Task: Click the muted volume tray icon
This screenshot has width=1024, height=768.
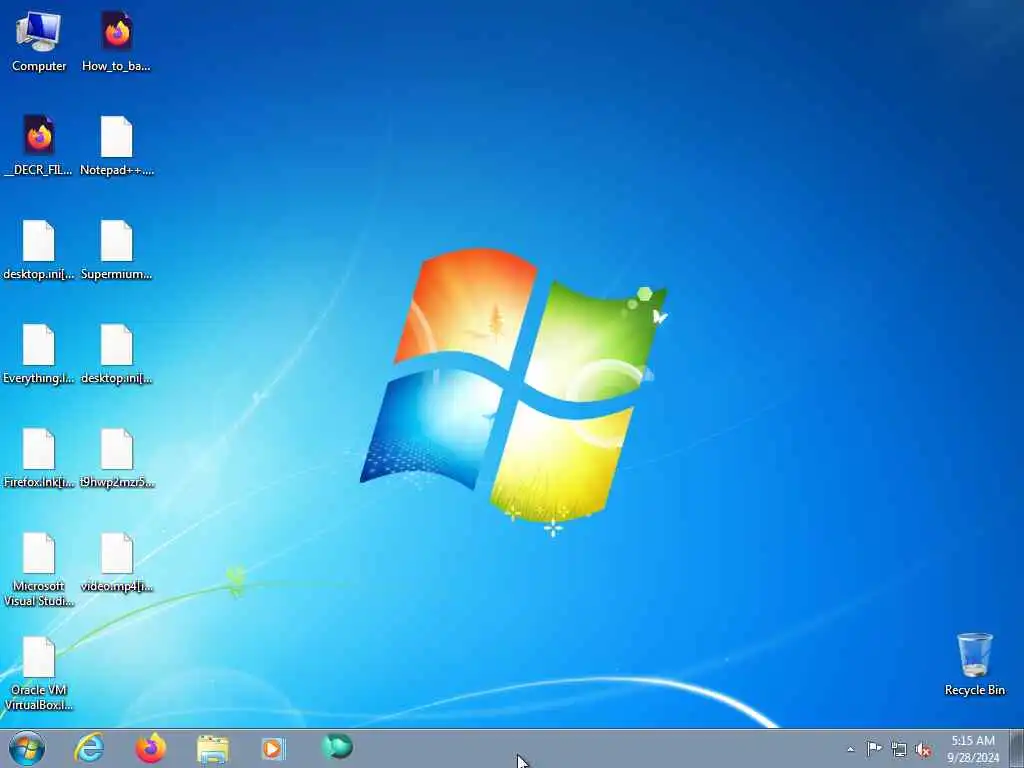Action: click(923, 750)
